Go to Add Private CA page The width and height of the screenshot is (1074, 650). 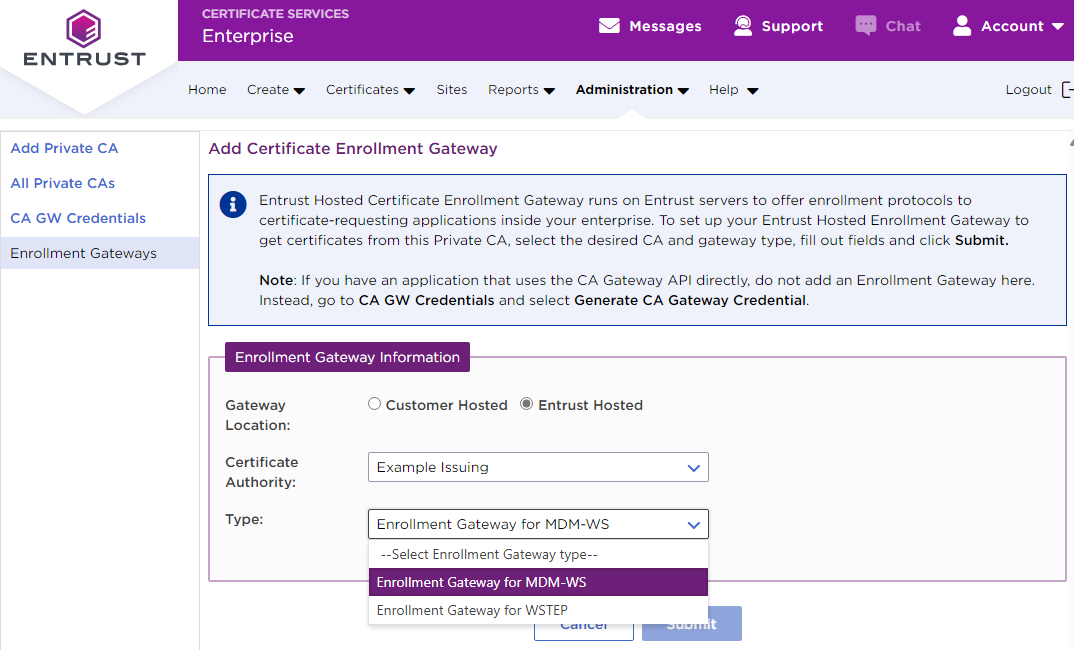pos(64,148)
